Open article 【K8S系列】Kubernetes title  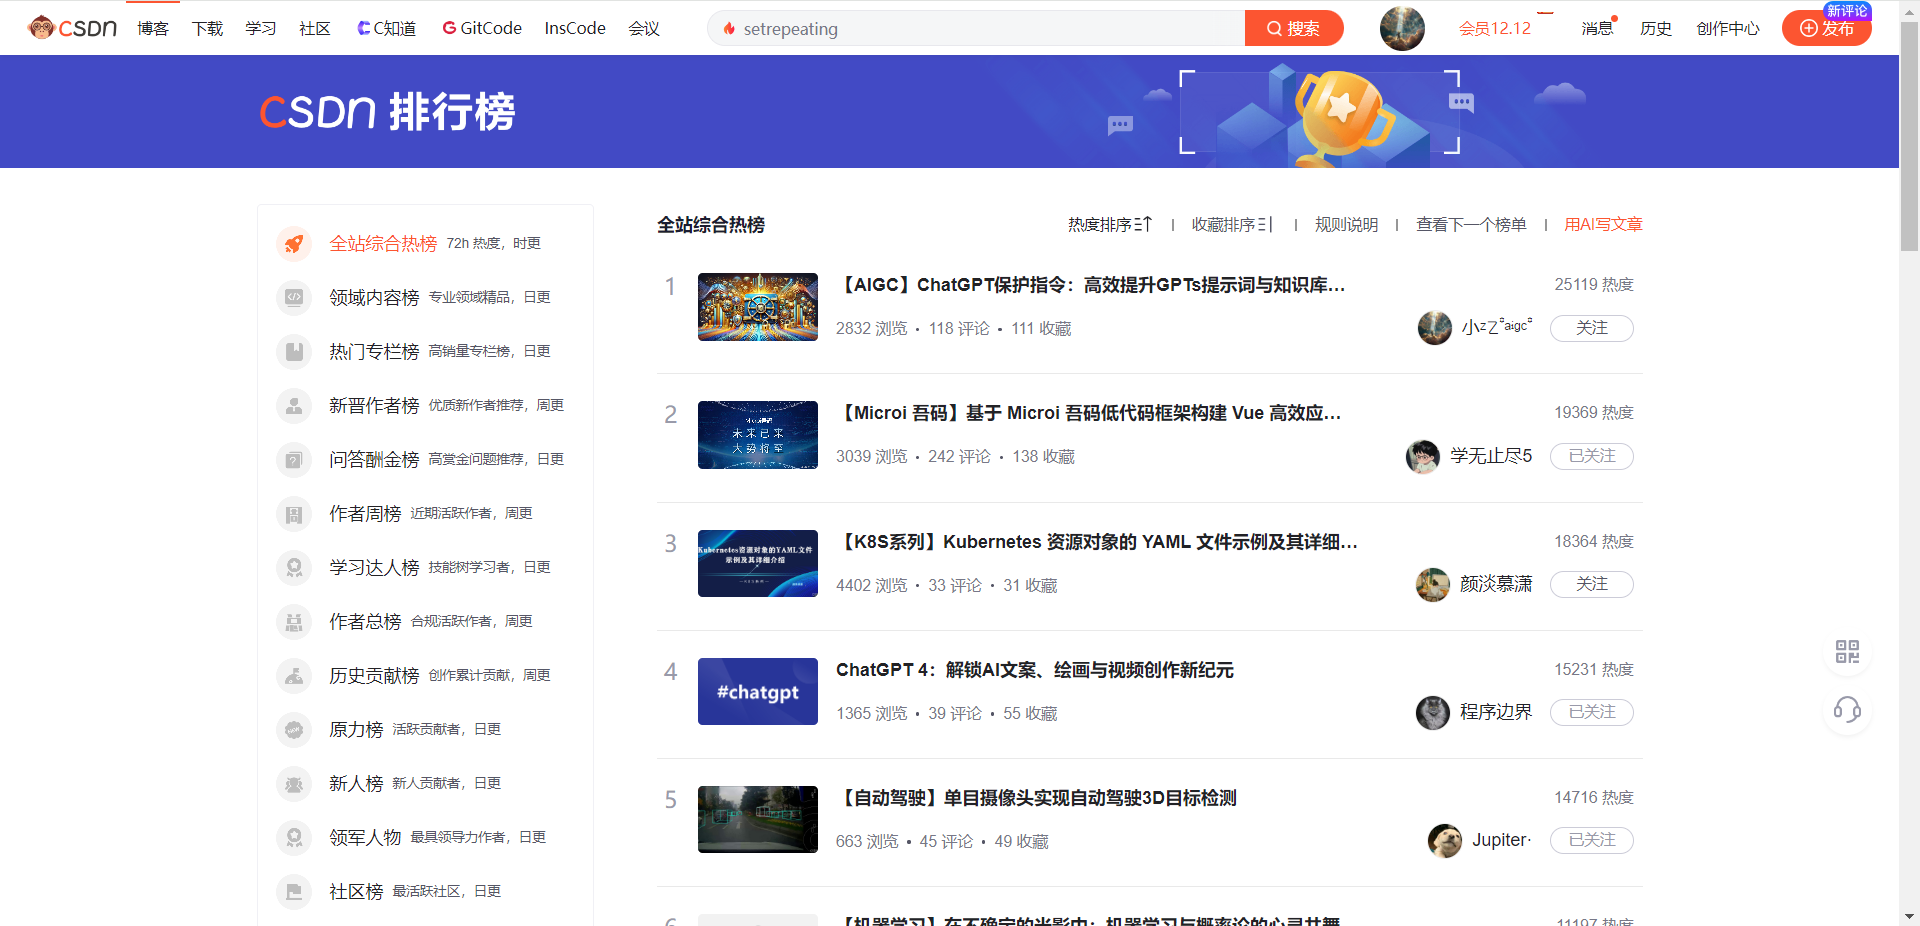pos(1096,542)
